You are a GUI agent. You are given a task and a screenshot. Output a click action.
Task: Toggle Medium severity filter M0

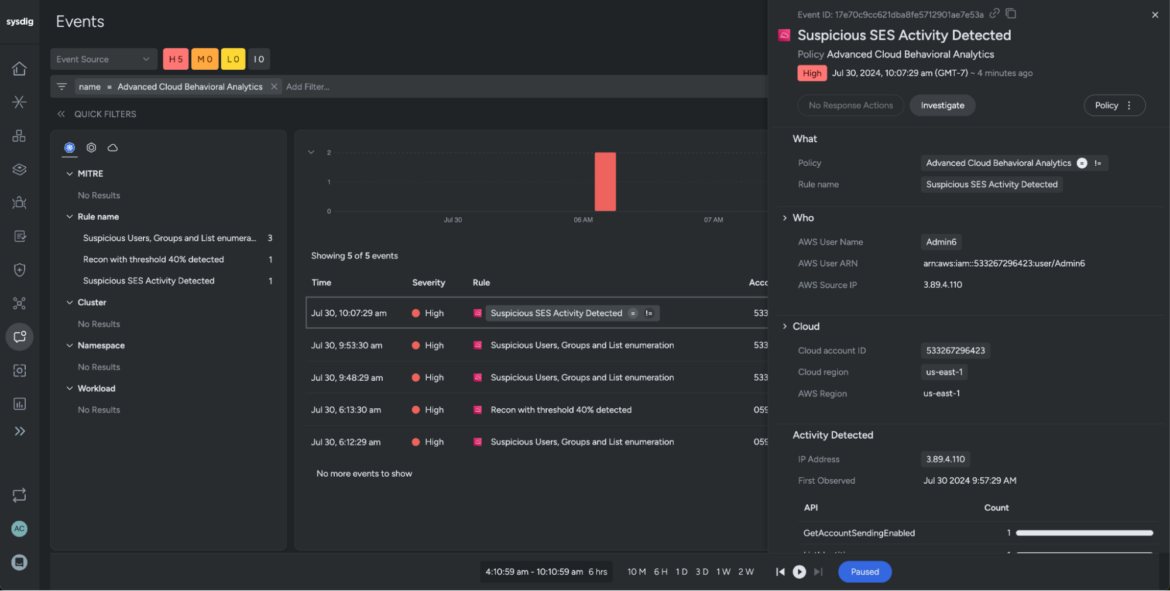[204, 59]
